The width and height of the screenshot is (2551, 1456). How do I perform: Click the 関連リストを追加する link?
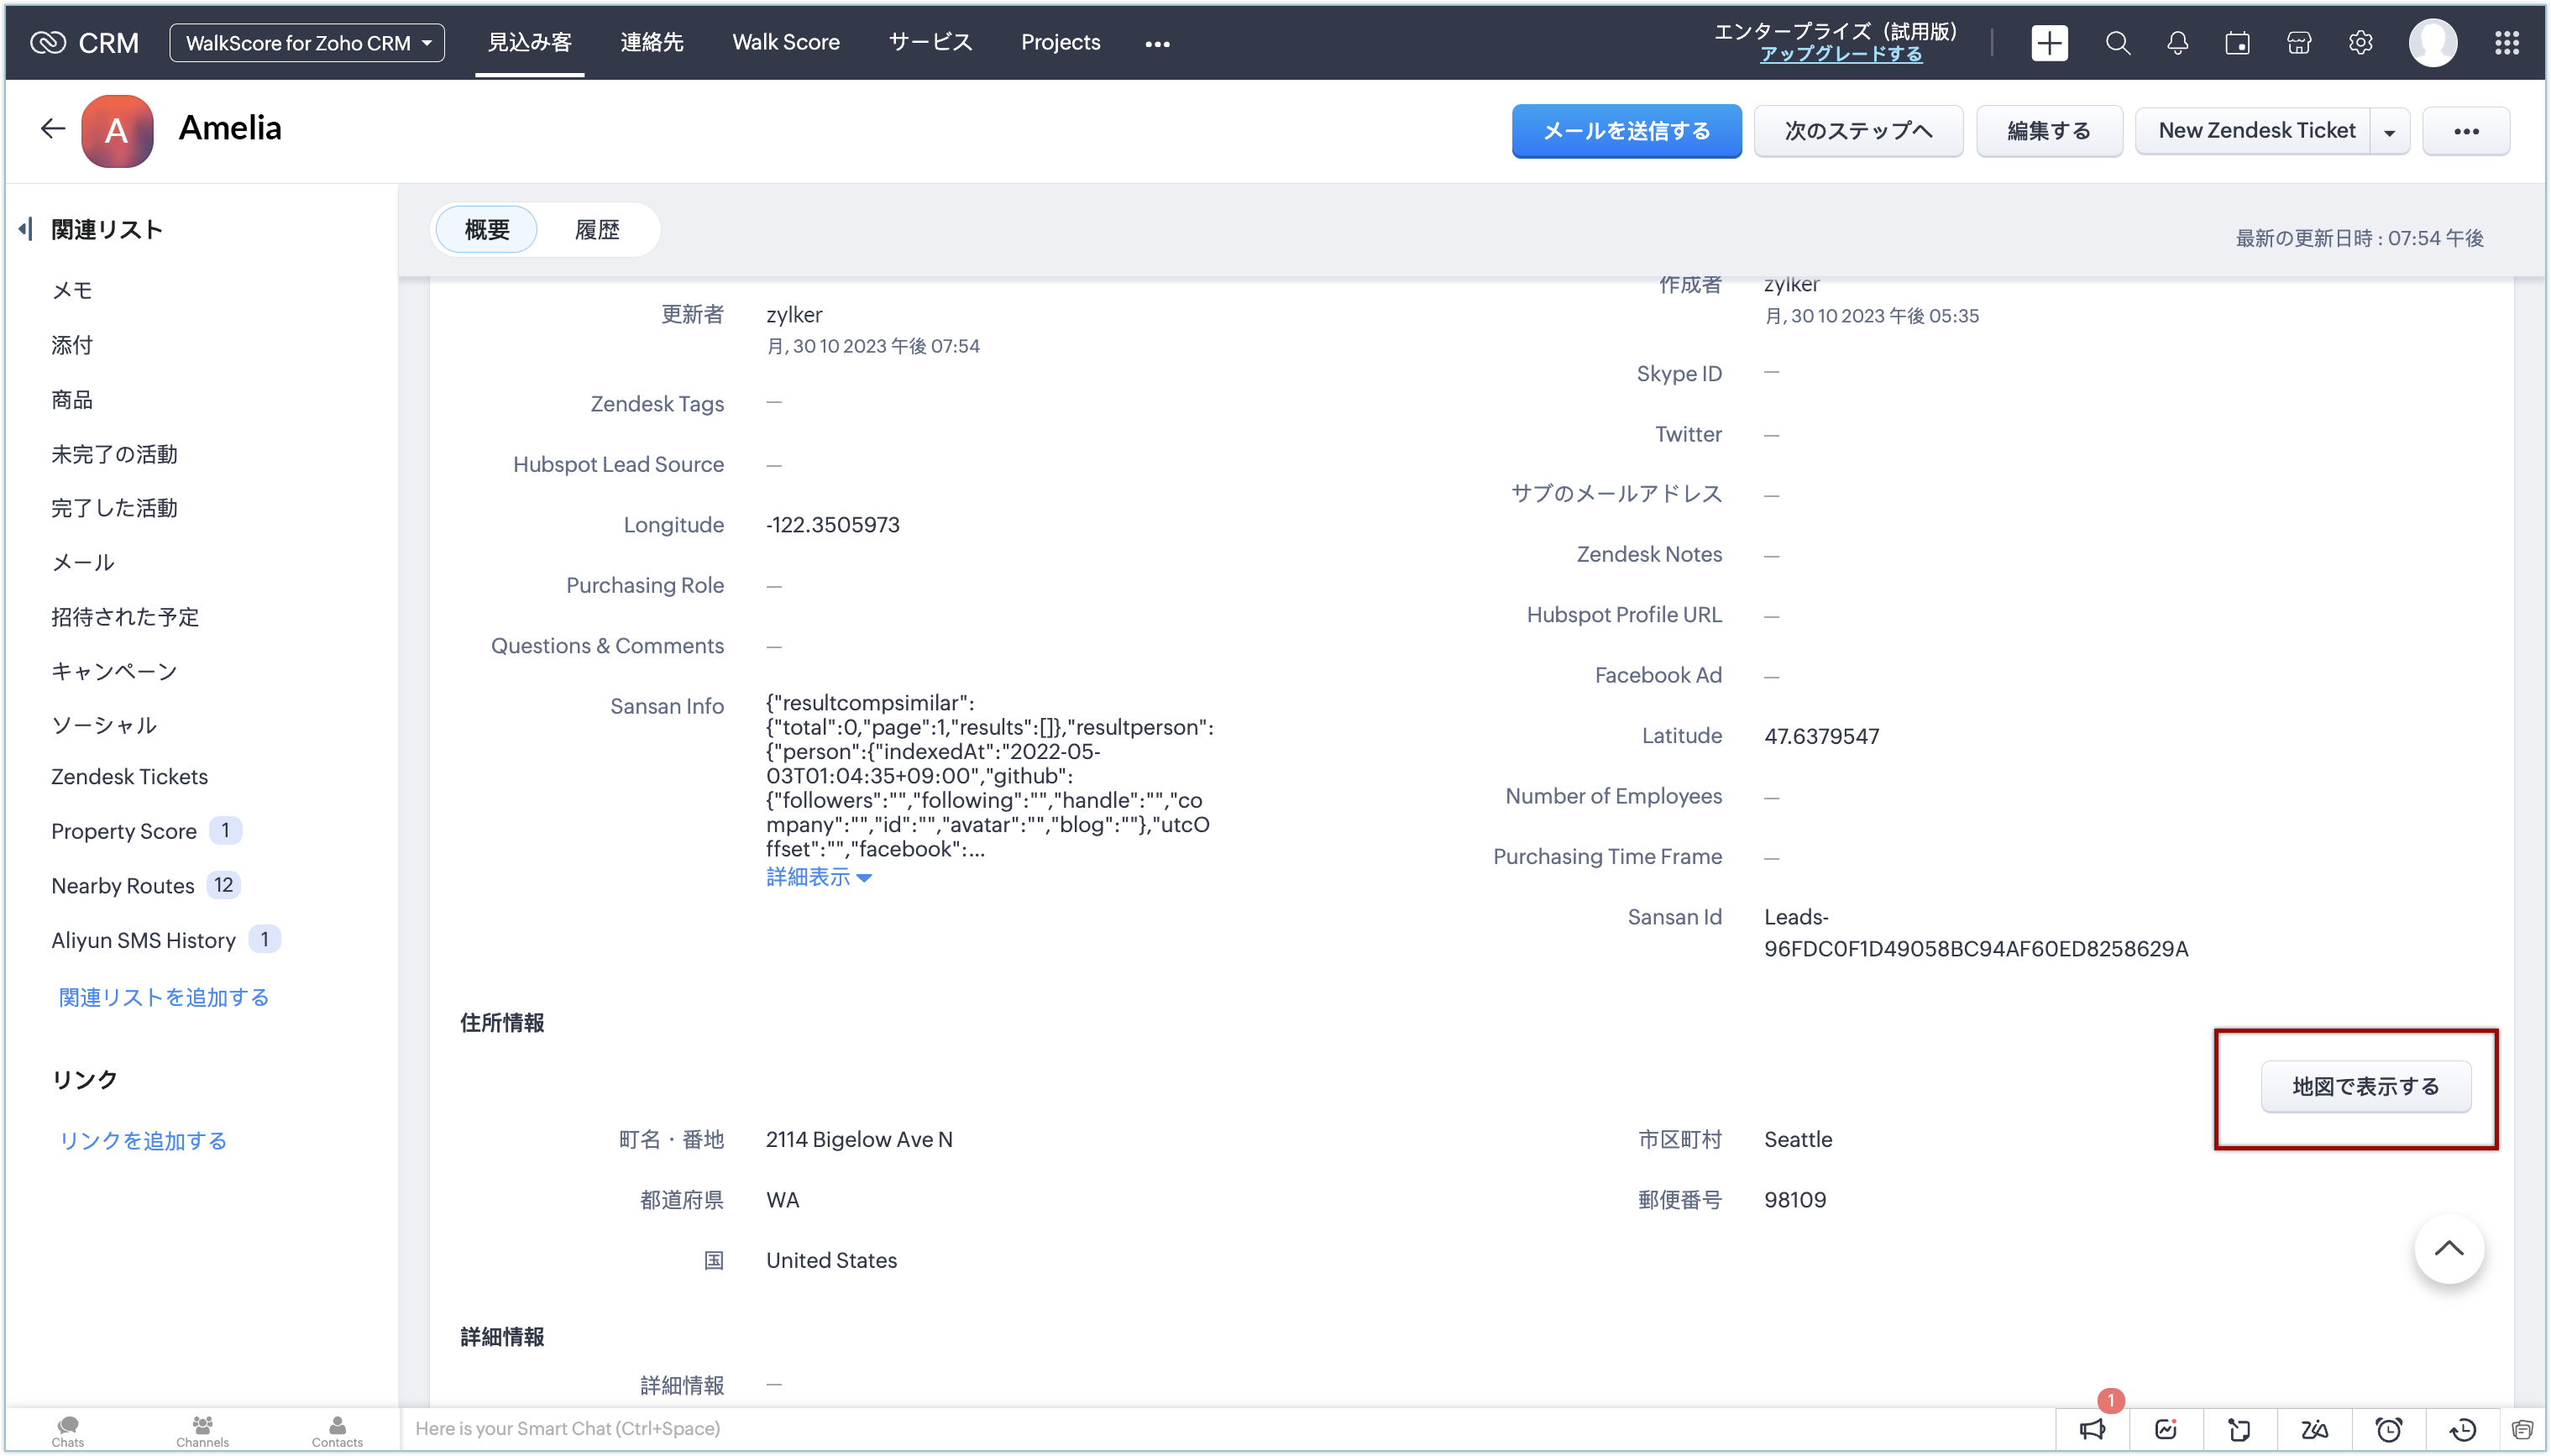tap(164, 997)
